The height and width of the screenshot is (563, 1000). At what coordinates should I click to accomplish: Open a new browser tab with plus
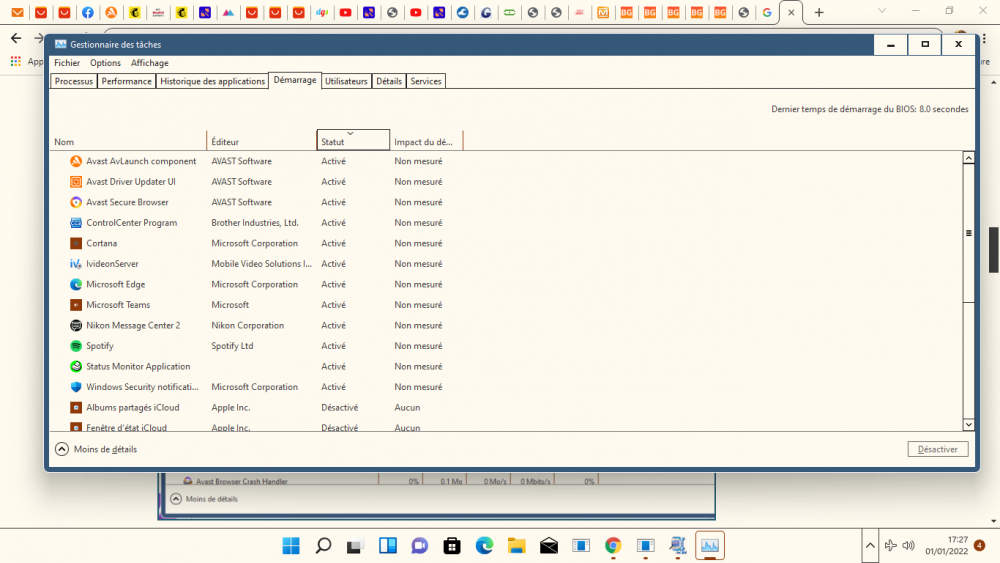819,12
